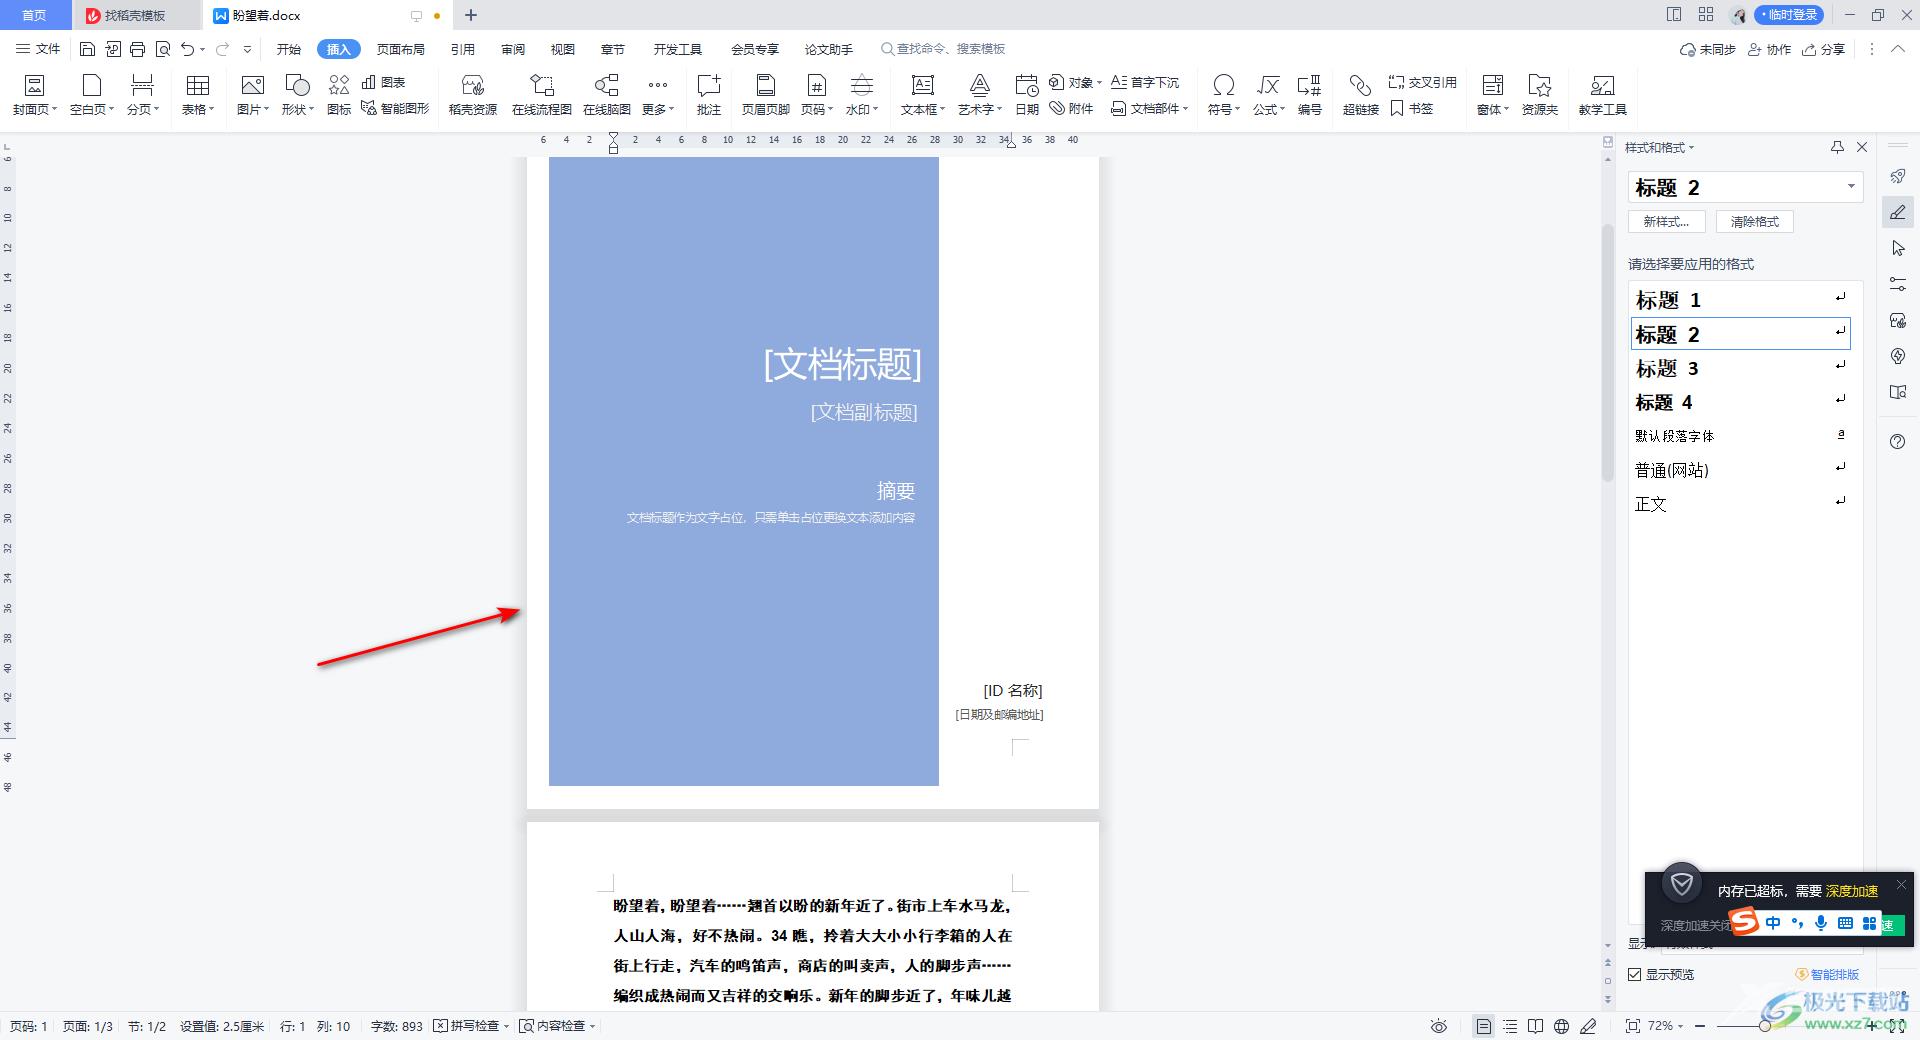
Task: Click the zoom slider handle
Action: tap(1765, 1026)
